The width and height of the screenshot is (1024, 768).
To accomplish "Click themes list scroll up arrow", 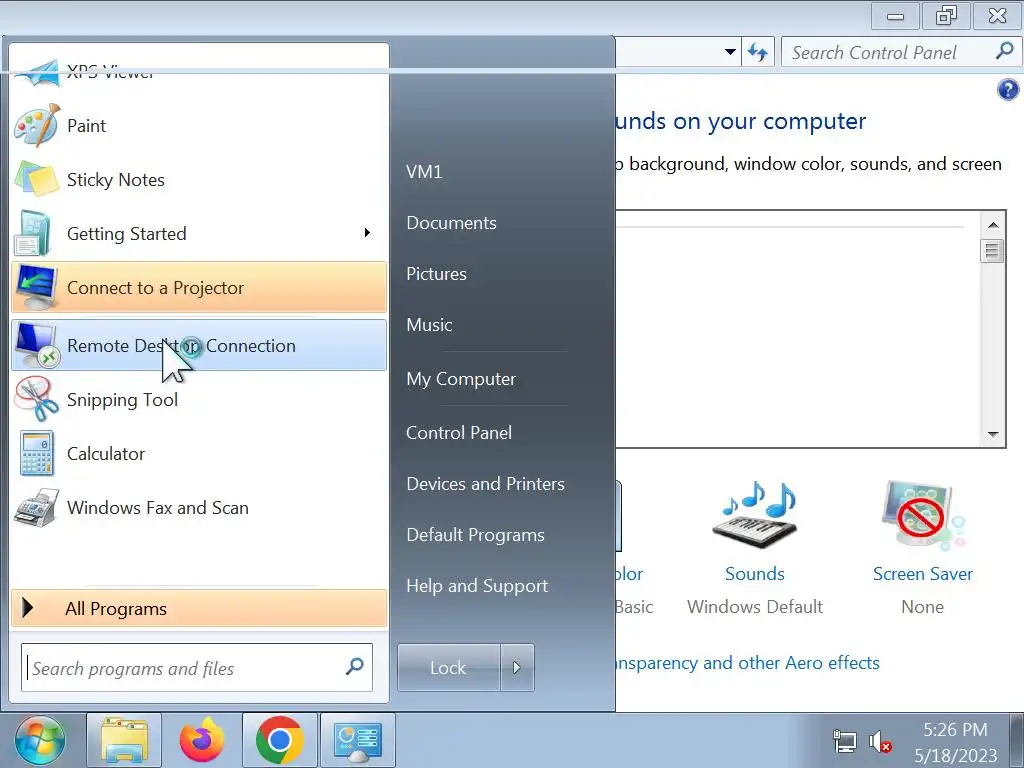I will [993, 225].
